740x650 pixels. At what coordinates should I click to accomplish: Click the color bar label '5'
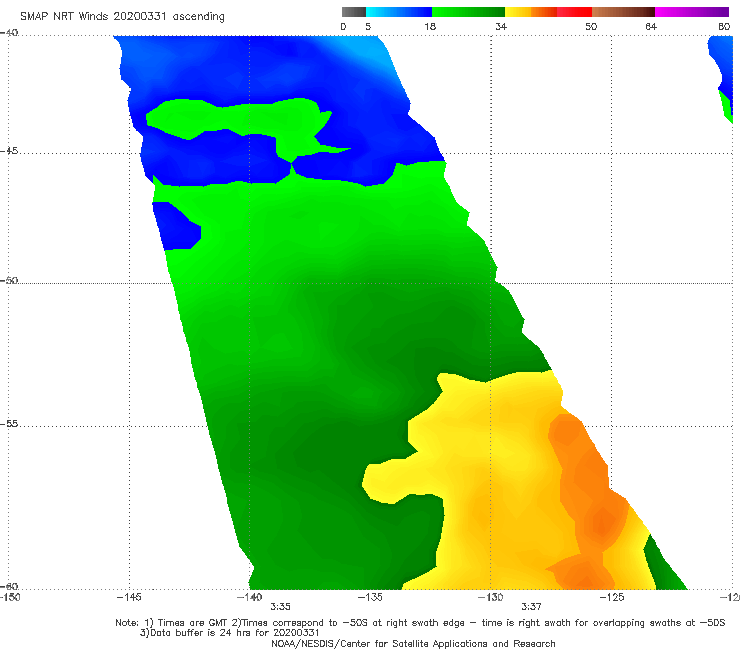(368, 26)
